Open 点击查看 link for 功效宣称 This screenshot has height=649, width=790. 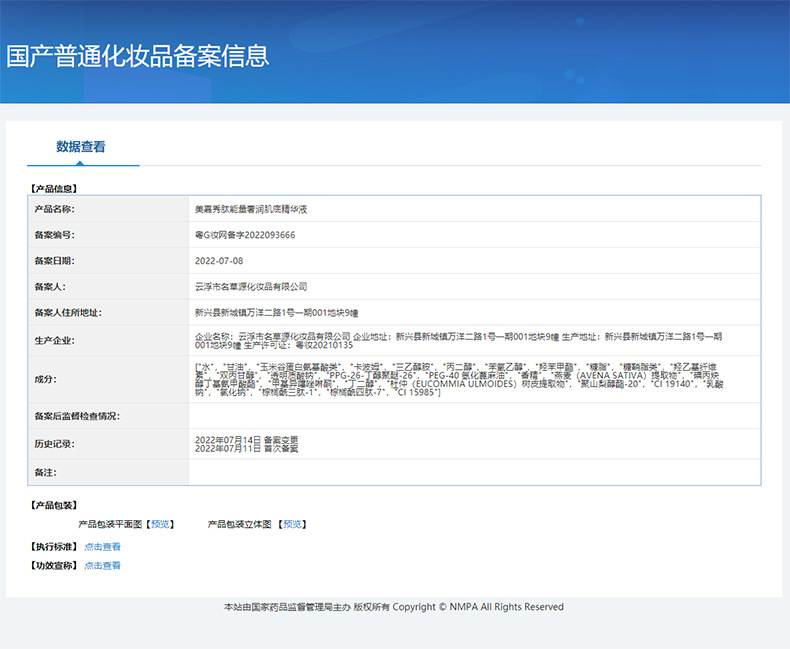pyautogui.click(x=102, y=565)
